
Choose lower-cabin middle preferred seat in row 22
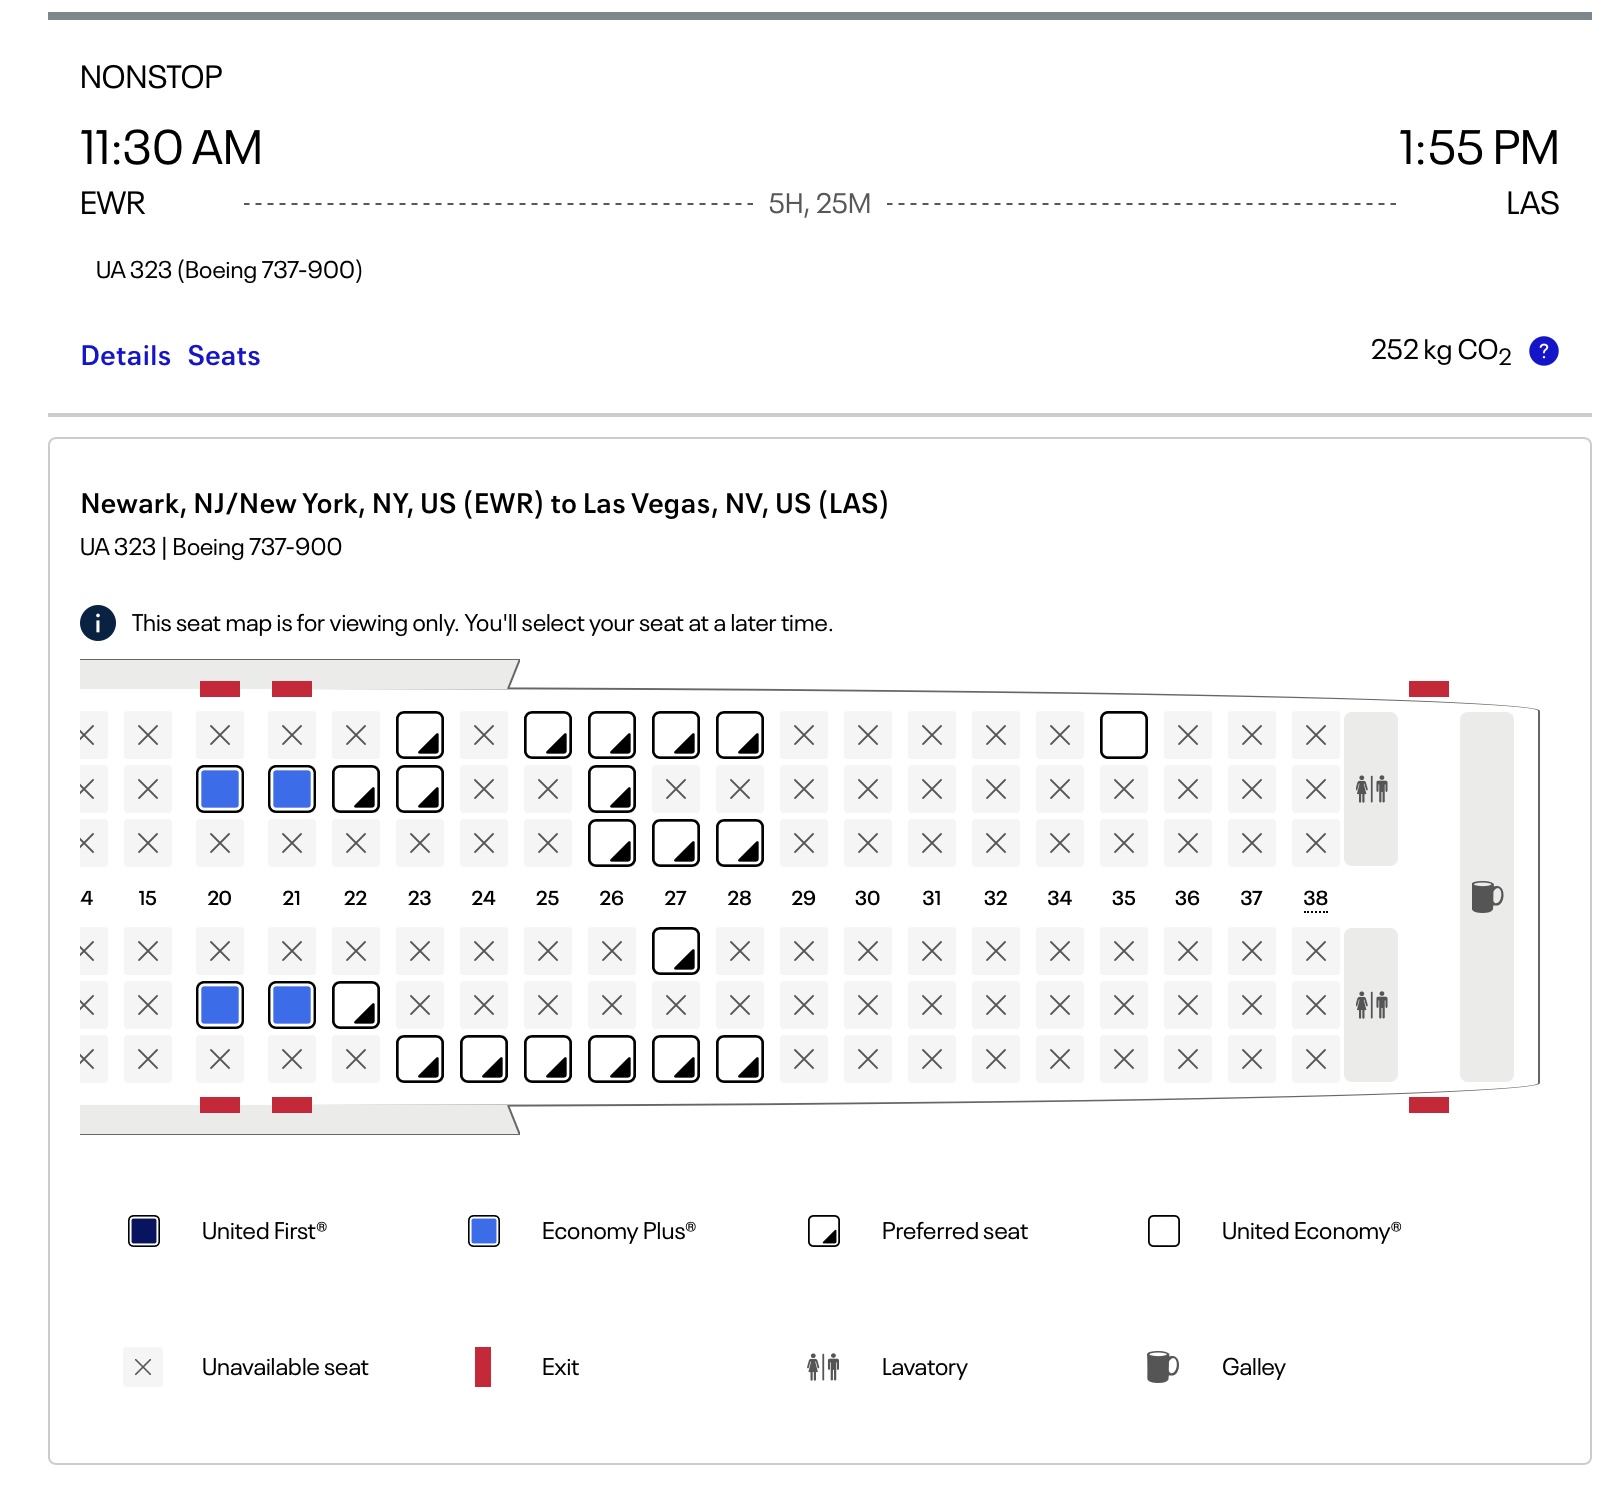coord(356,1005)
